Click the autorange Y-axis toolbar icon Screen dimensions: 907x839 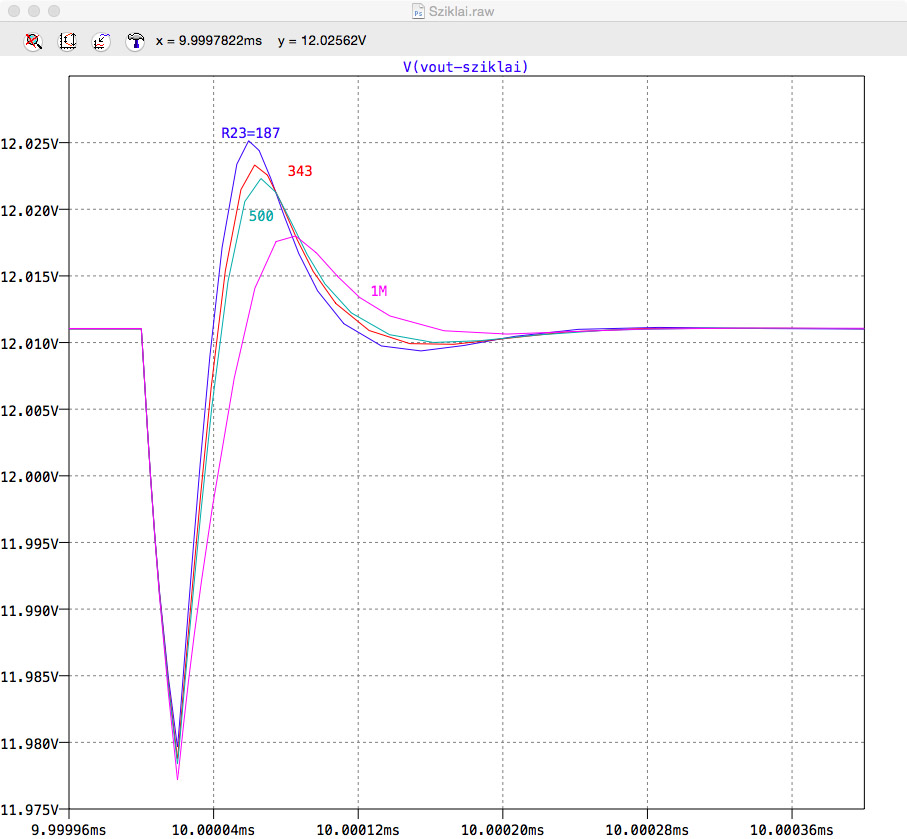tap(68, 41)
